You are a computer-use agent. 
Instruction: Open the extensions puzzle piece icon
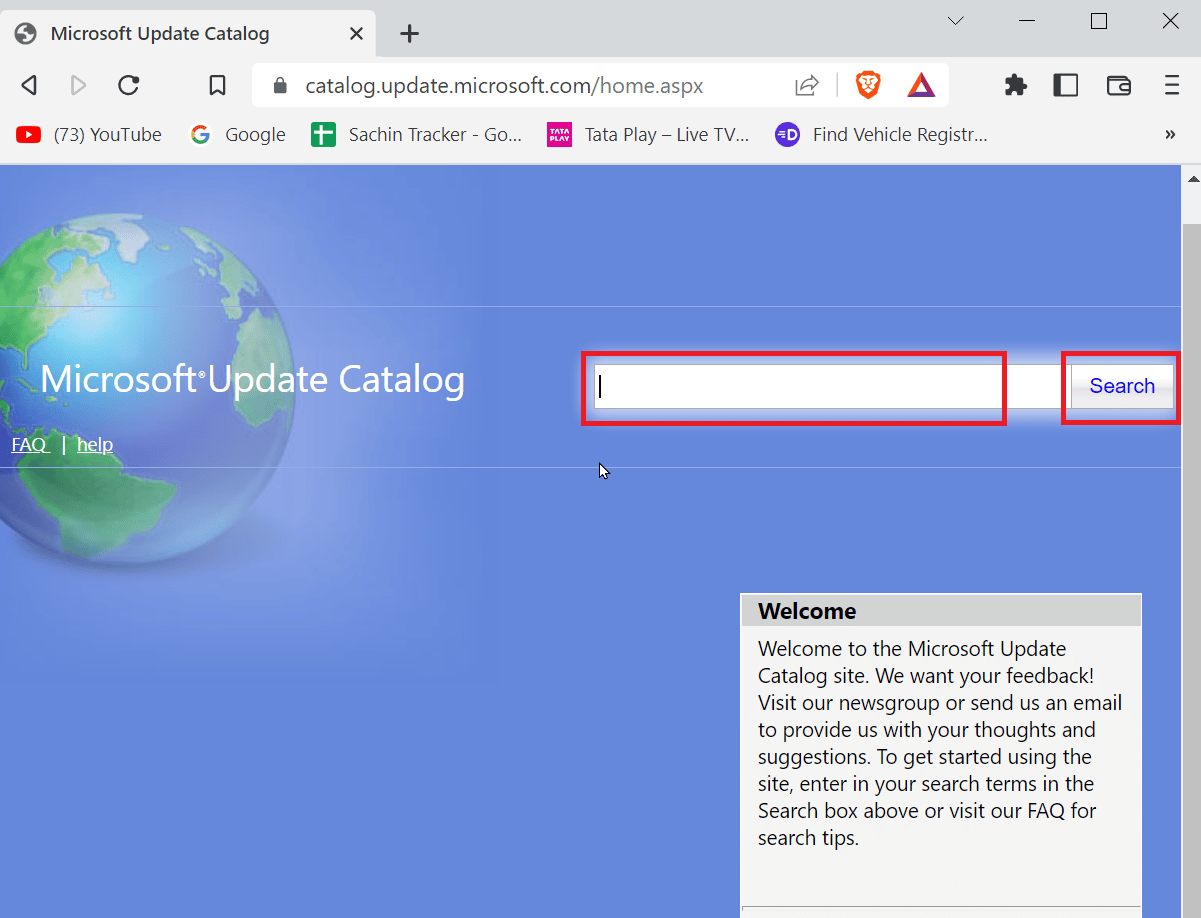point(1016,85)
